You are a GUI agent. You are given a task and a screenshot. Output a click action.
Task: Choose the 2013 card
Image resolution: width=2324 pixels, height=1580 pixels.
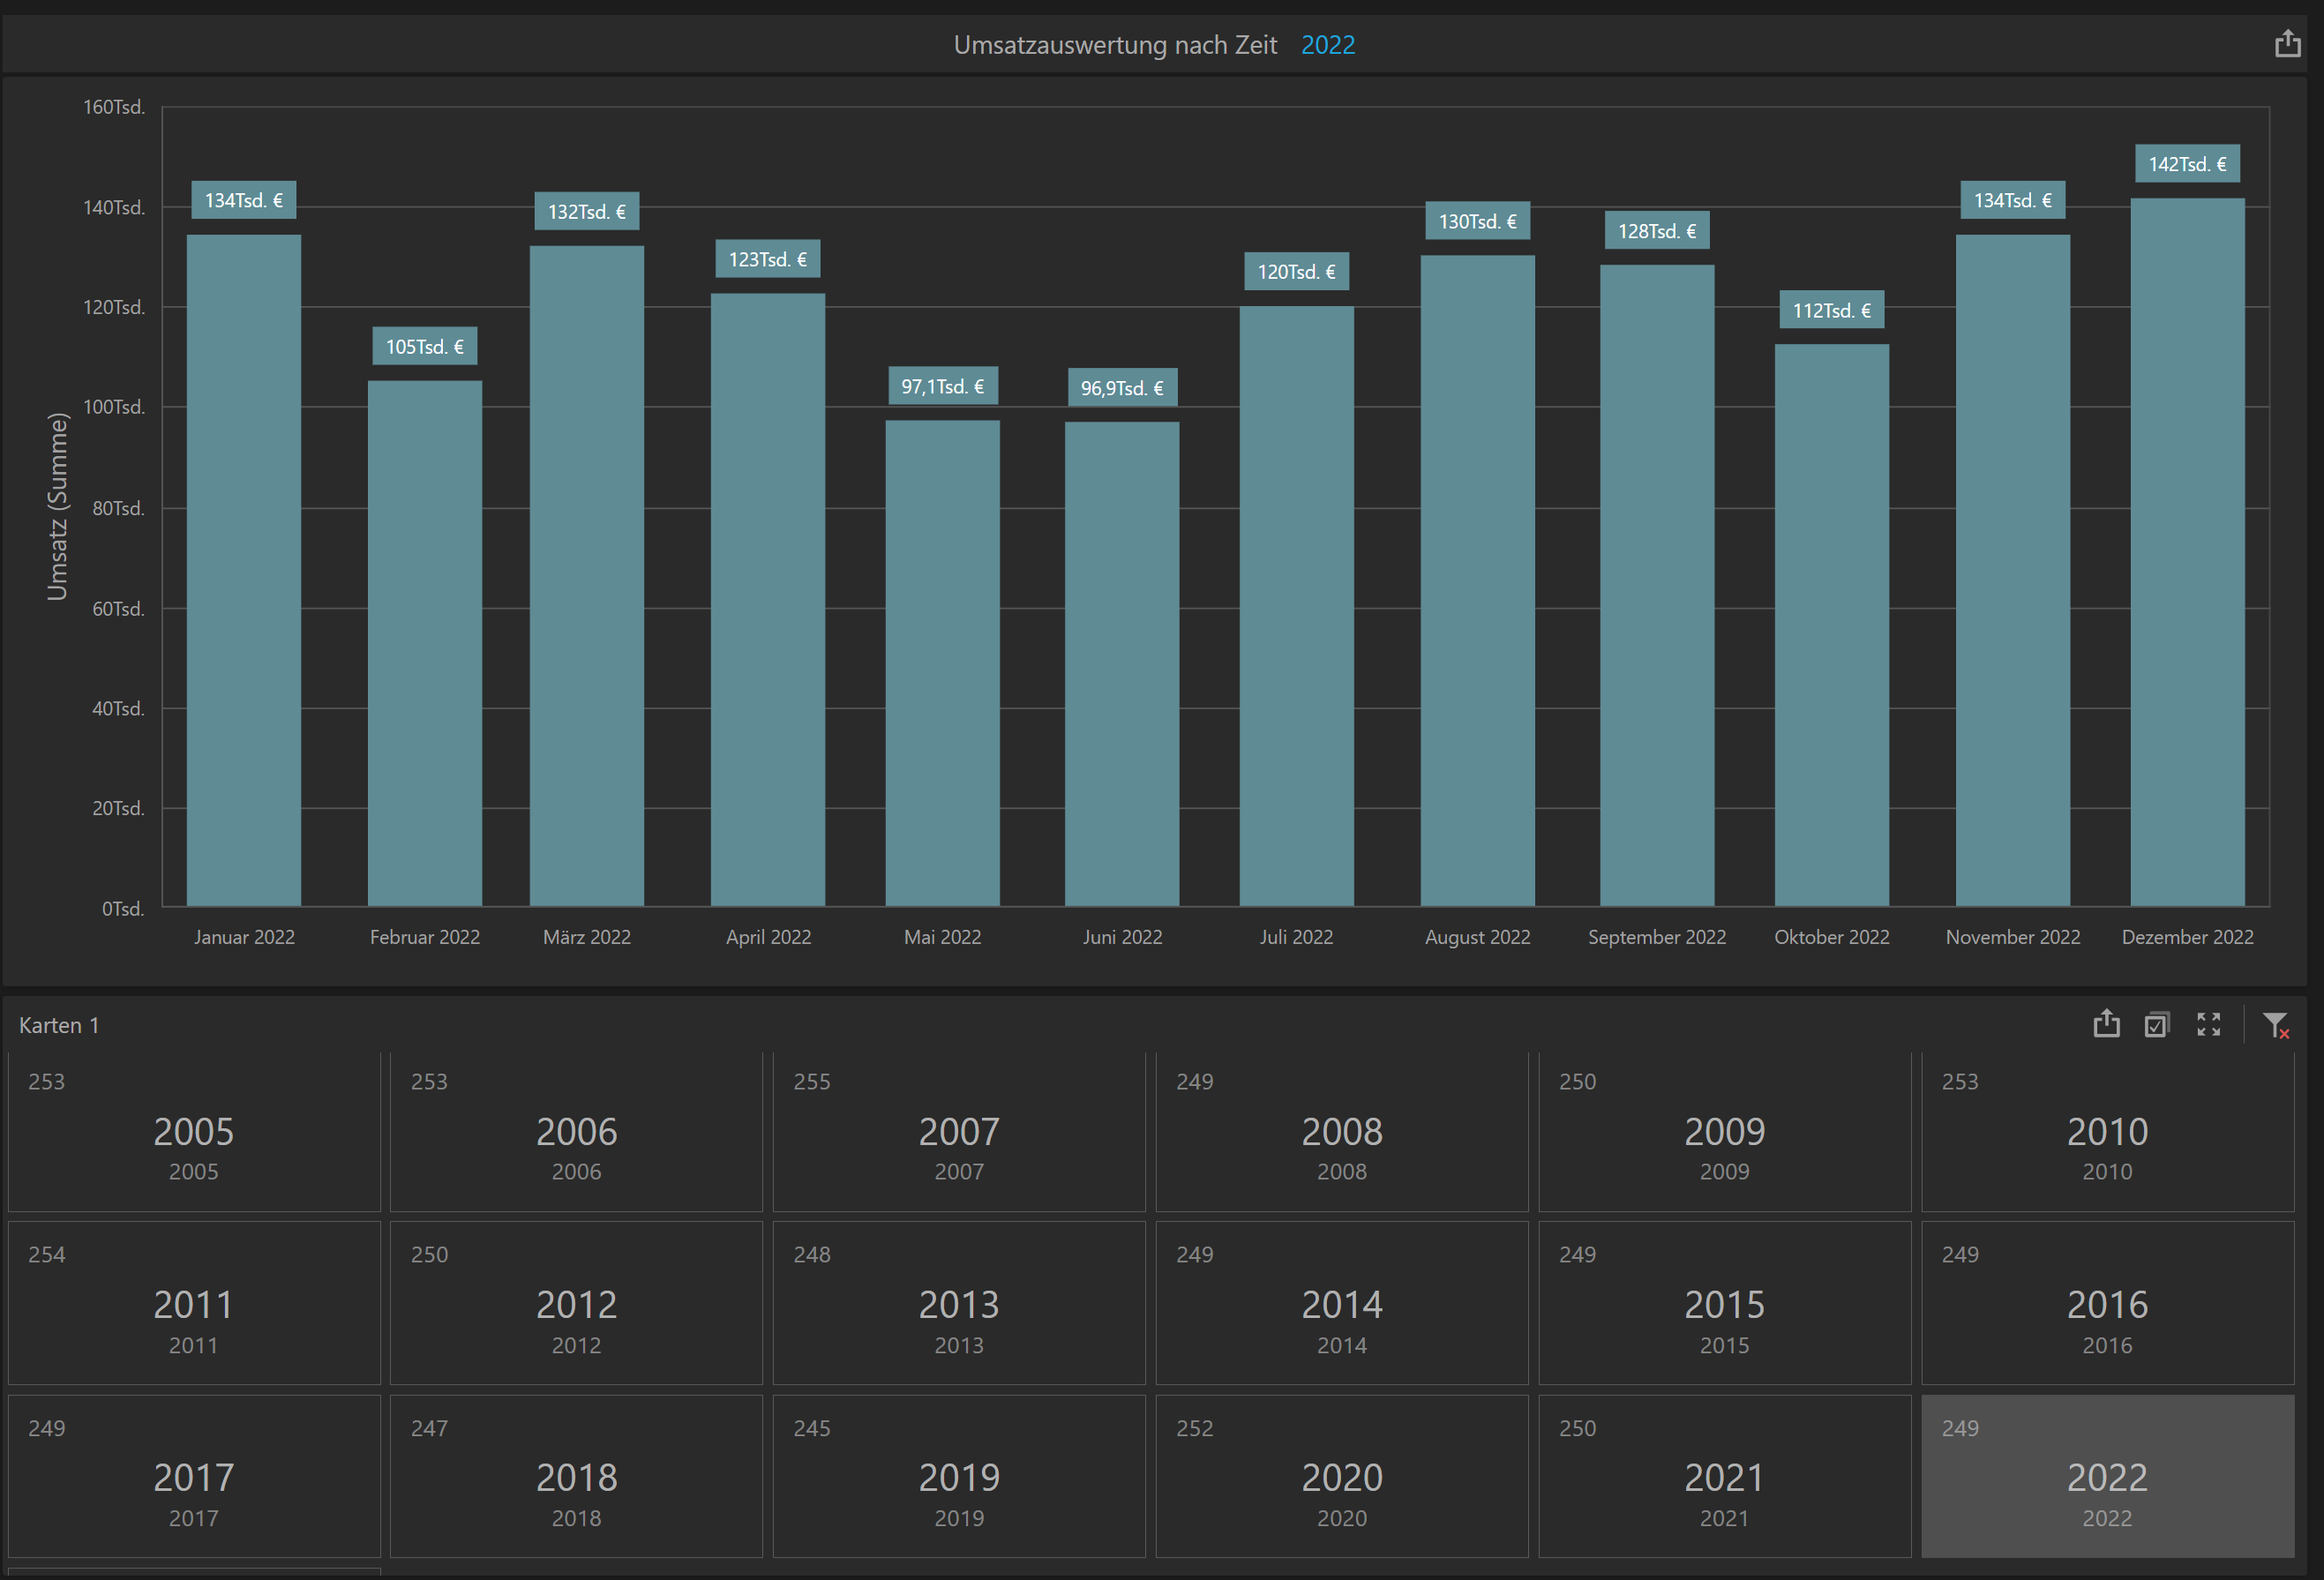959,1303
